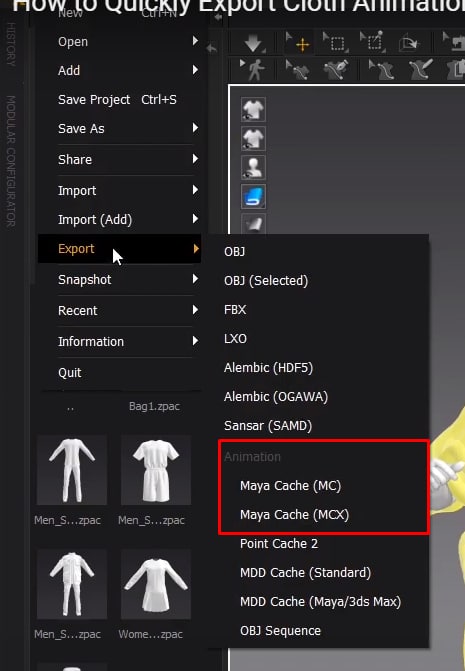
Task: Open the MODULAR CONFIGURATOR side tab
Action: pyautogui.click(x=11, y=161)
